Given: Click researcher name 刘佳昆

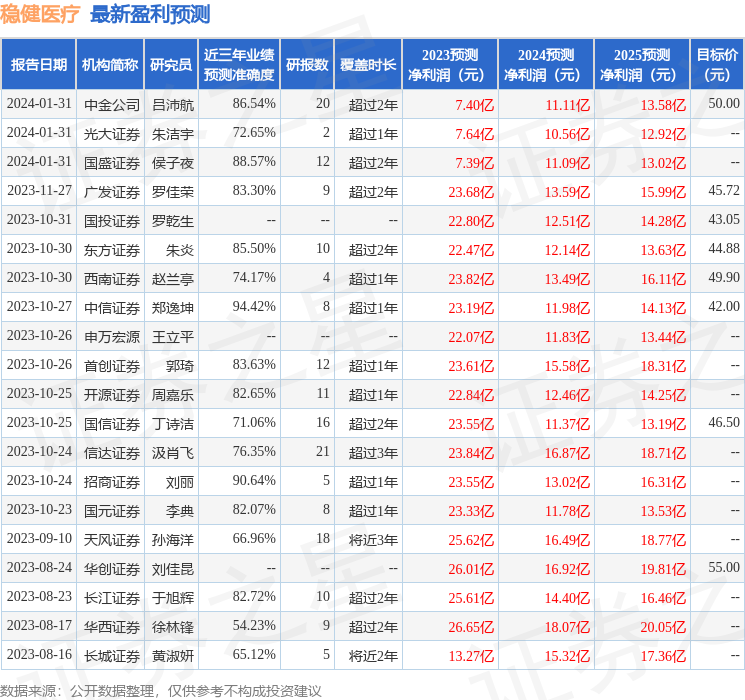Looking at the screenshot, I should coord(173,568).
